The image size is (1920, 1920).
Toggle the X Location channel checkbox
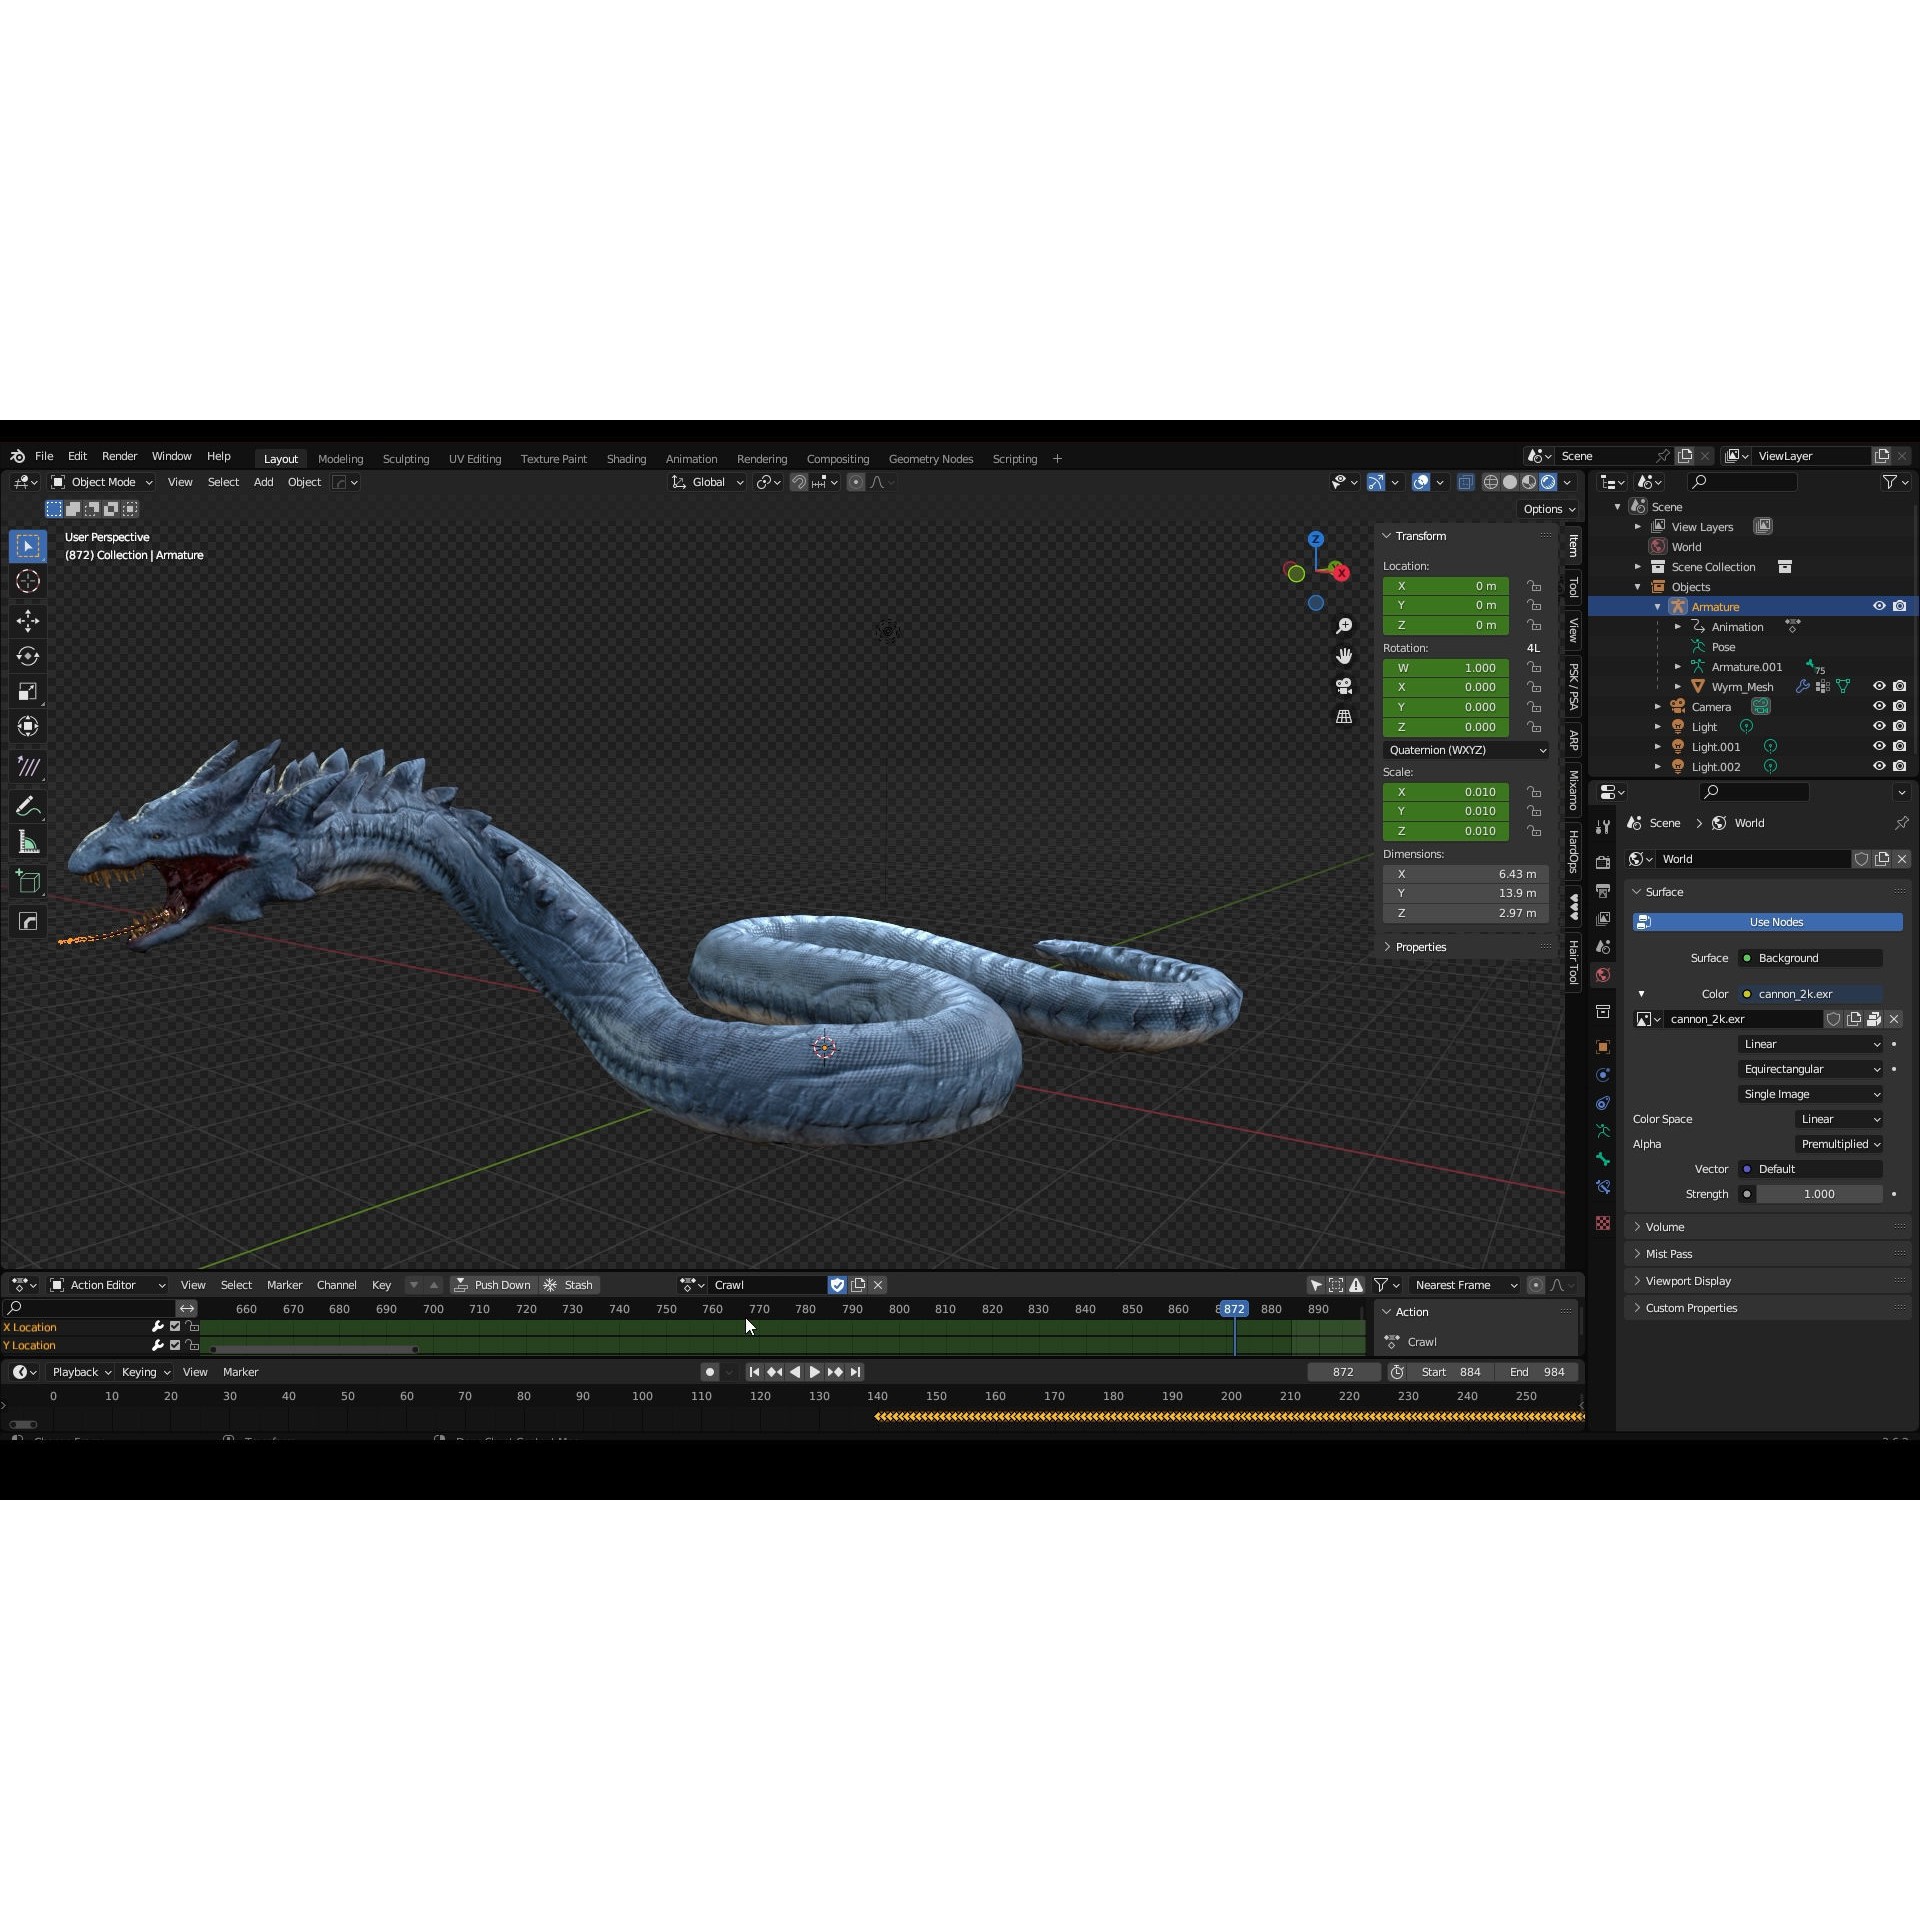(x=174, y=1327)
